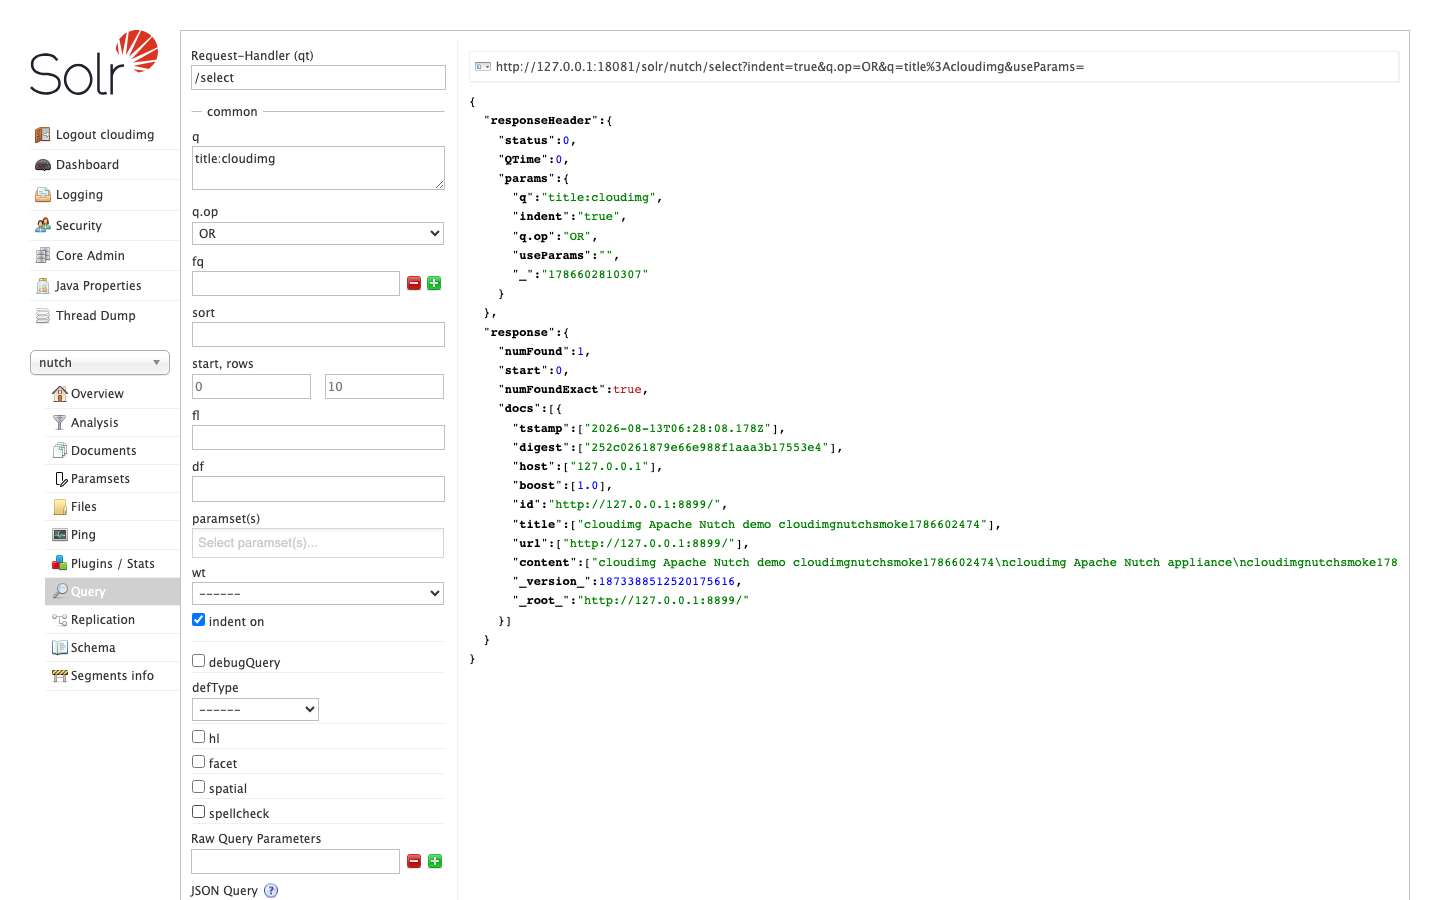Open the JSON Query help question icon

271,890
